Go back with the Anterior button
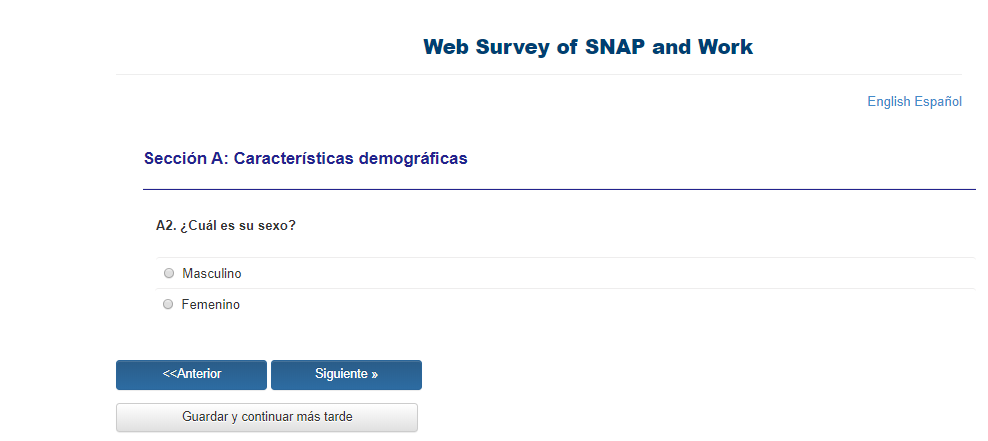Screen dimensions: 988x441 pos(191,374)
